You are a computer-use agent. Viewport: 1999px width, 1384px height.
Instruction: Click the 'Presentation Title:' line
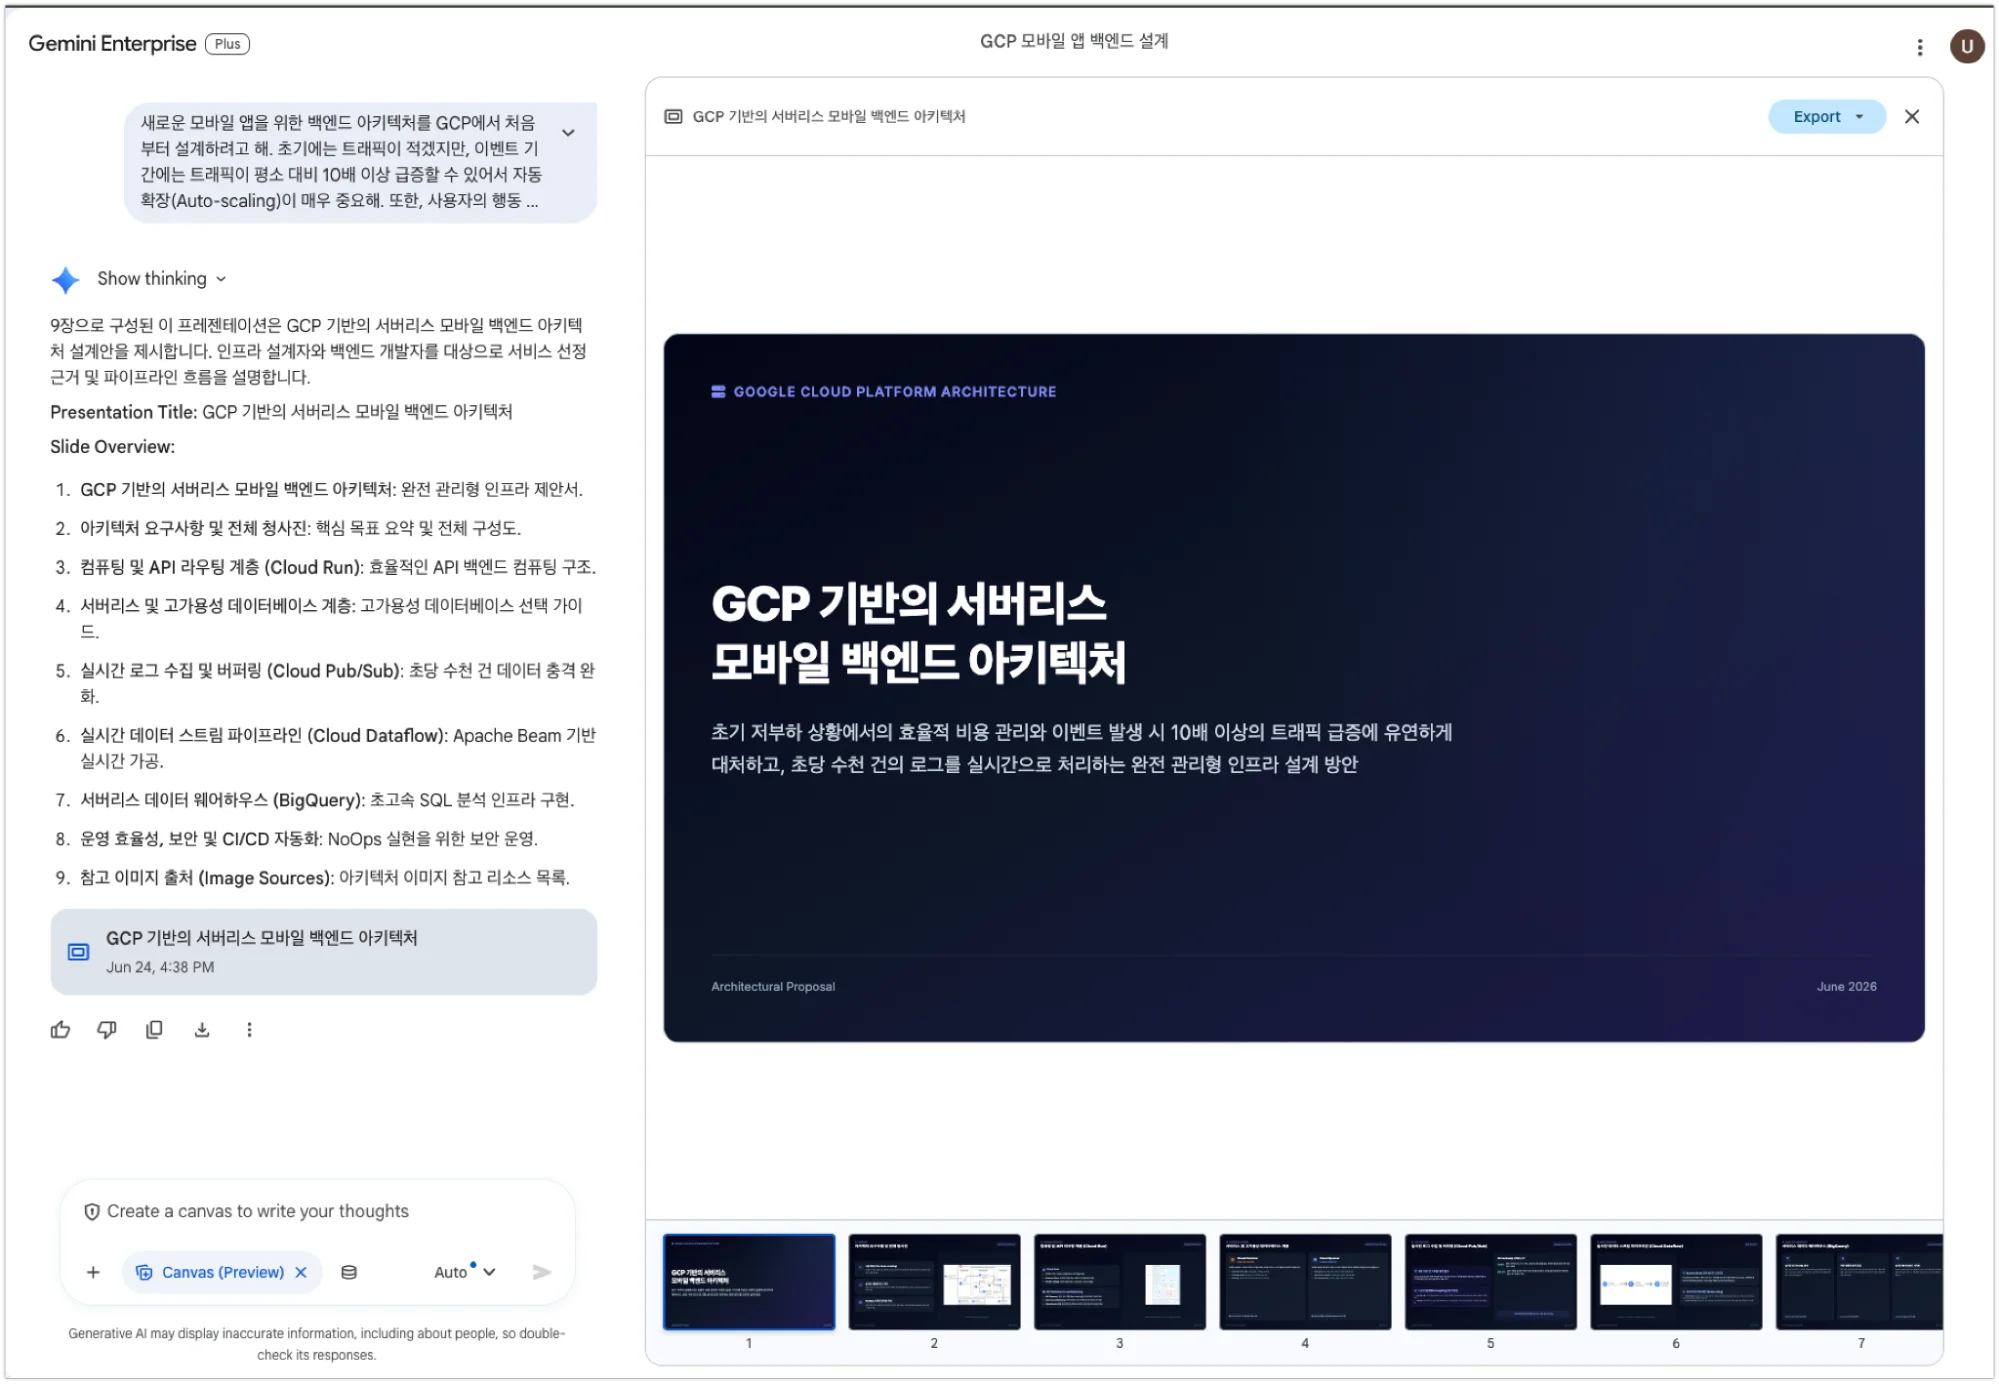(x=281, y=413)
